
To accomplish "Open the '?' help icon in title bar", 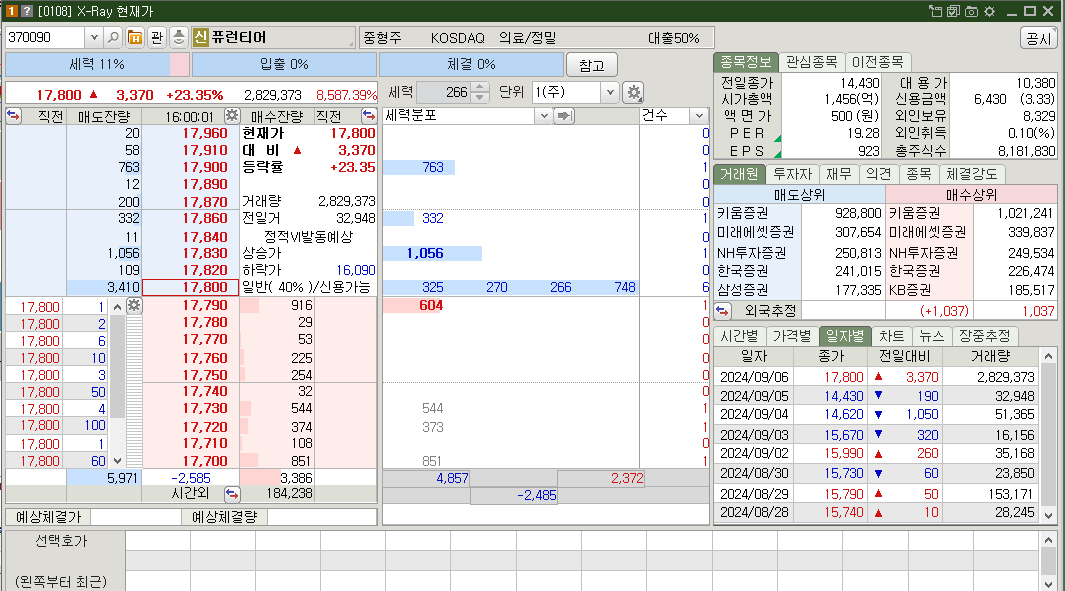I will pos(26,11).
